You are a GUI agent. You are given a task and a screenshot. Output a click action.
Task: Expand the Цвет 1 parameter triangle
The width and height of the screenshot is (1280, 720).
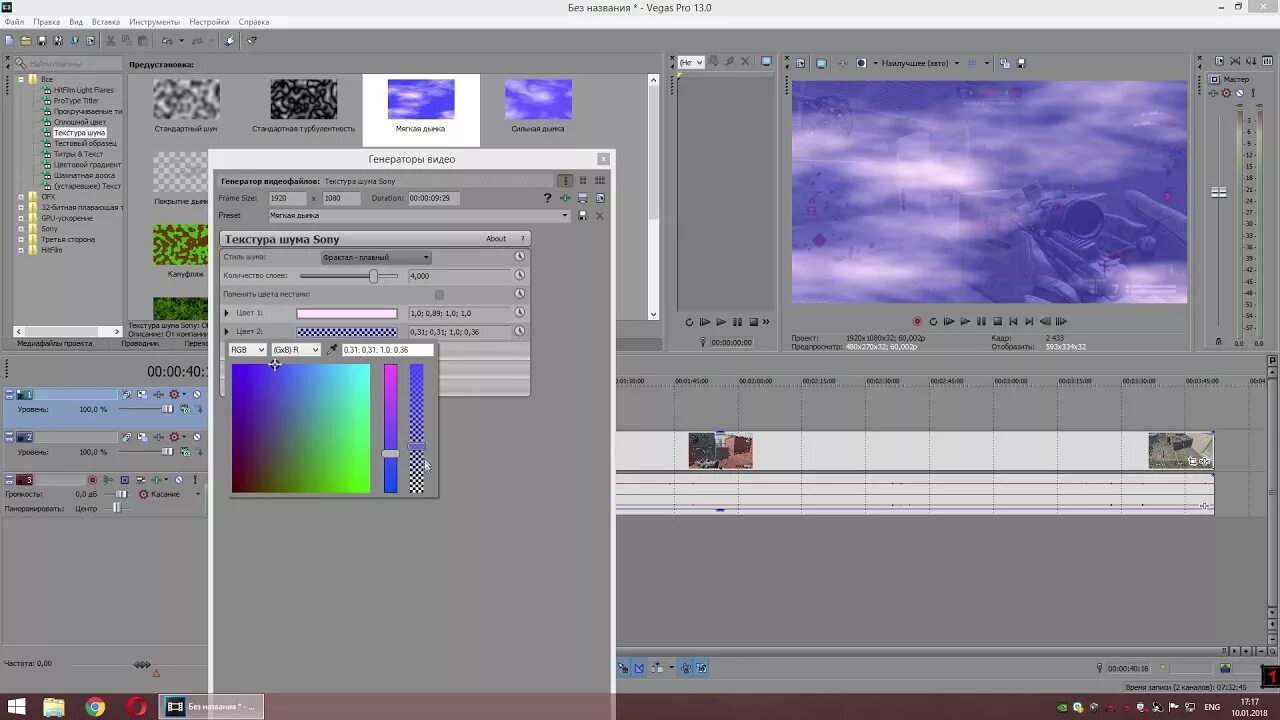pos(227,313)
